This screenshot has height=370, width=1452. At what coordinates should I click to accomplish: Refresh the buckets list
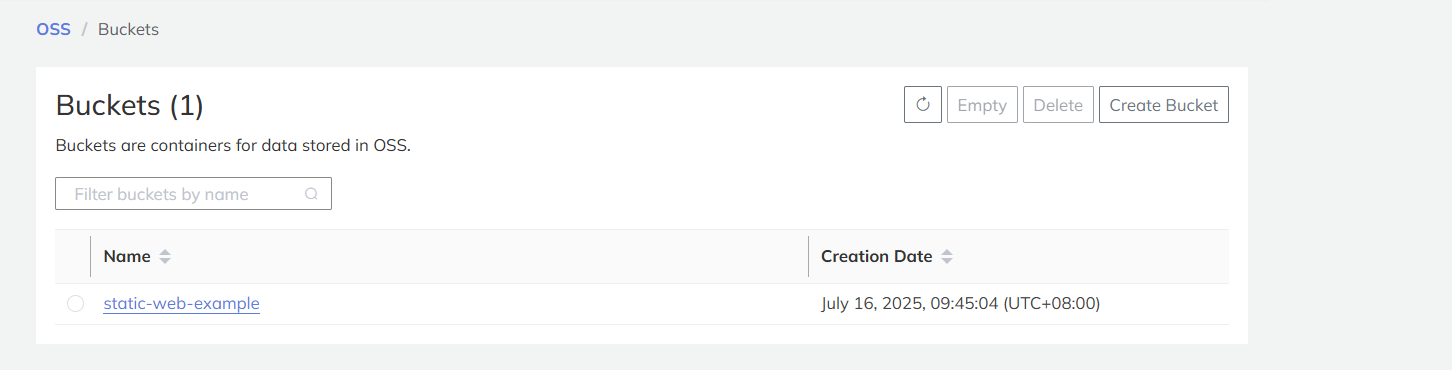[x=923, y=105]
